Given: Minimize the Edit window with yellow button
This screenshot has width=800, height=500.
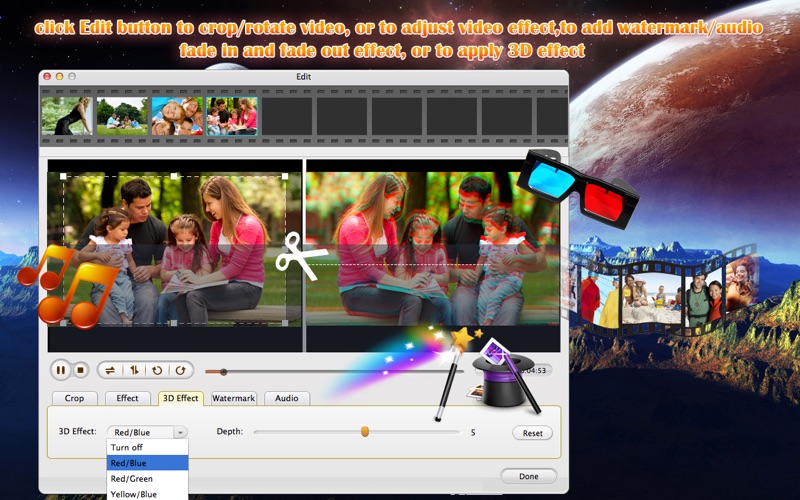Looking at the screenshot, I should click(59, 77).
